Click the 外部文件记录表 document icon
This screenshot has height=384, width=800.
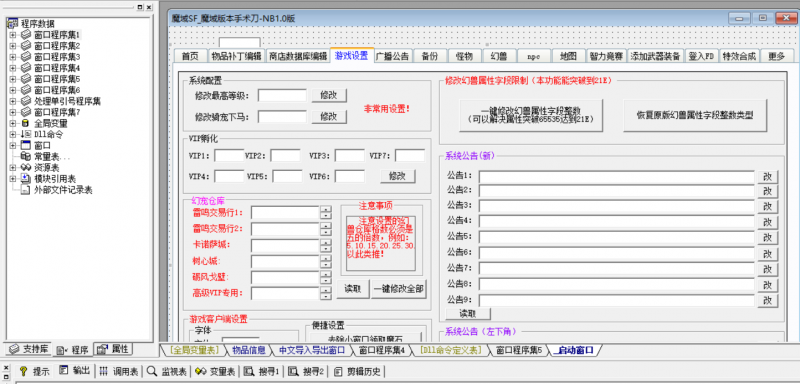[26, 190]
